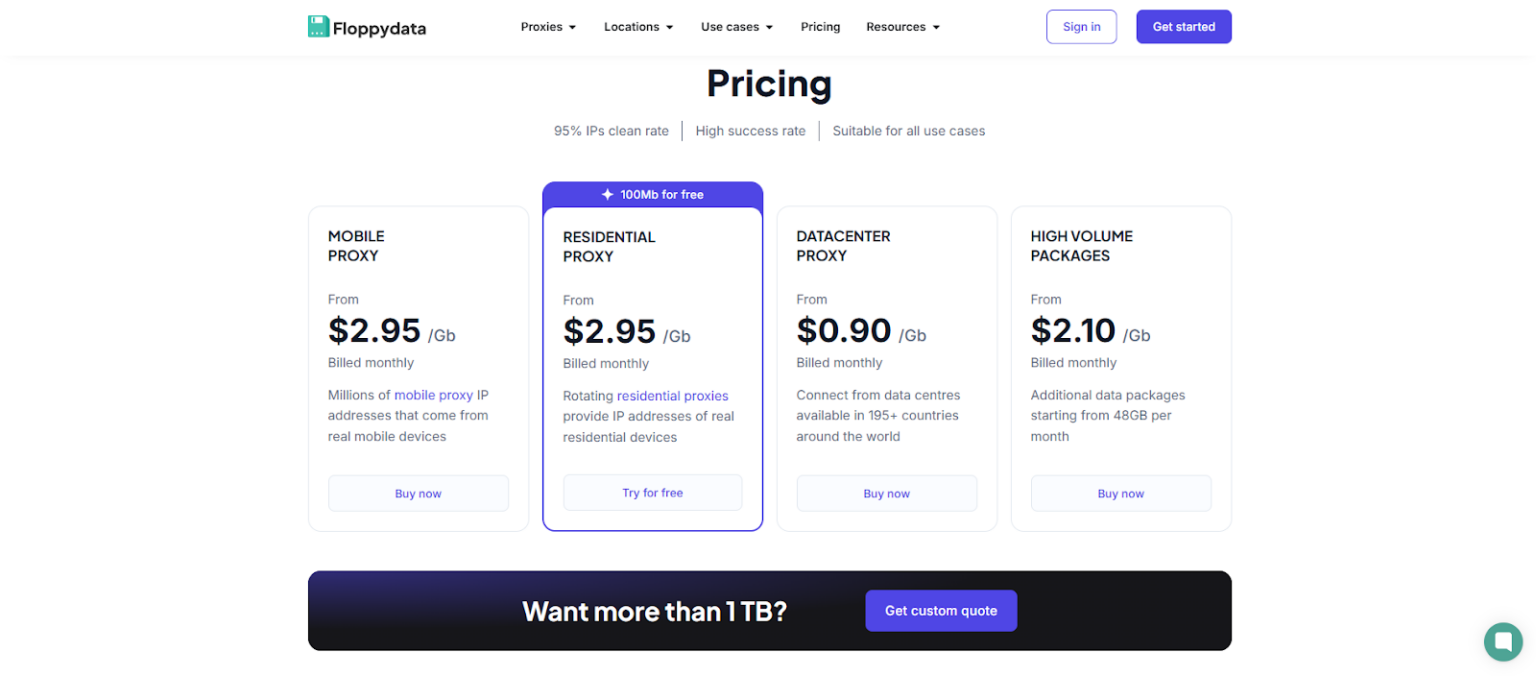The image size is (1536, 676).
Task: Click the Get started button
Action: pyautogui.click(x=1184, y=26)
